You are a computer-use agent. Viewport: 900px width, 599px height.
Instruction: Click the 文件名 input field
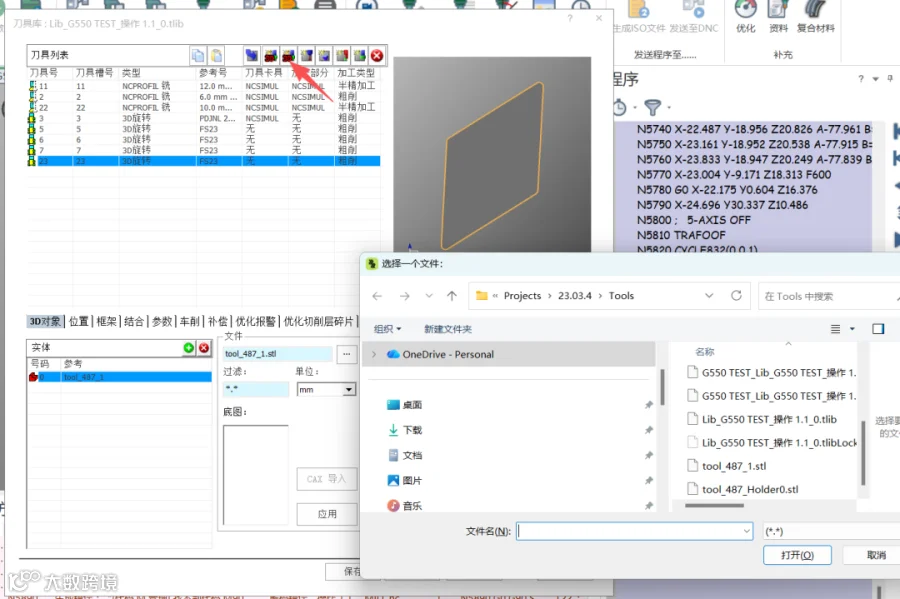[x=634, y=531]
